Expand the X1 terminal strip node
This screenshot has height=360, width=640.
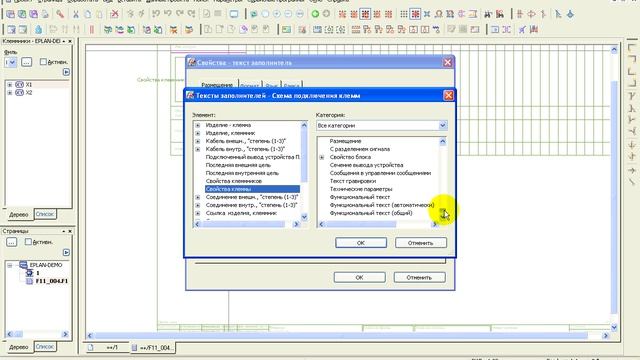tap(9, 84)
